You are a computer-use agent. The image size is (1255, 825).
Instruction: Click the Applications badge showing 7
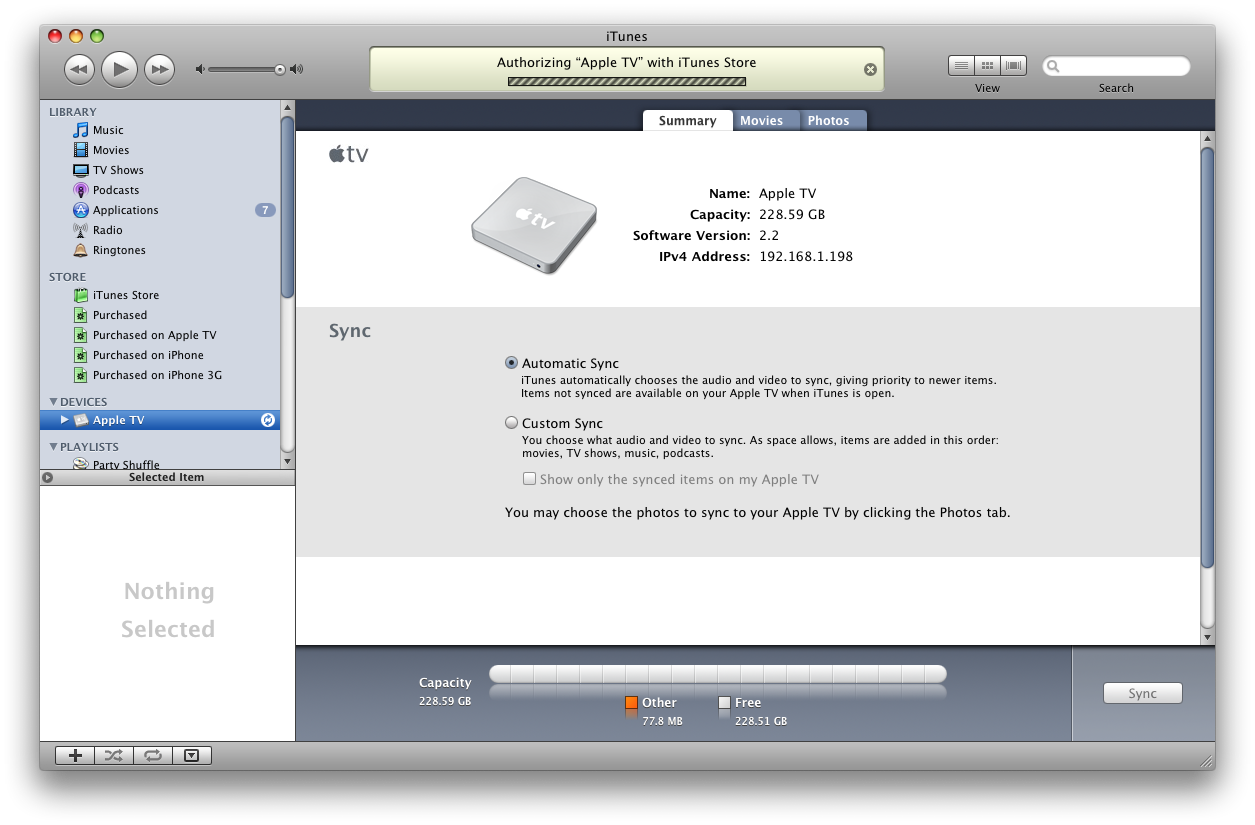(x=265, y=210)
